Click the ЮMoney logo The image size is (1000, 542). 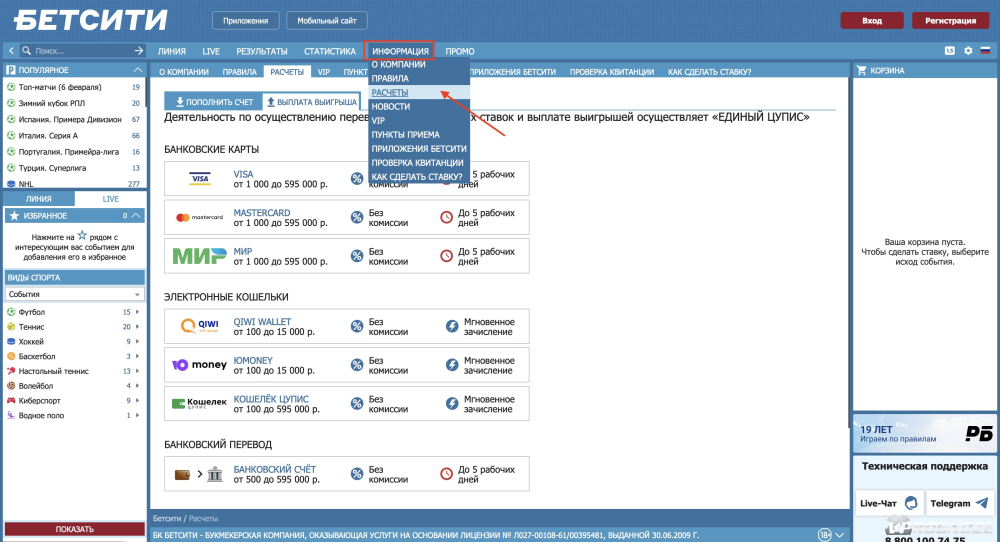click(200, 365)
